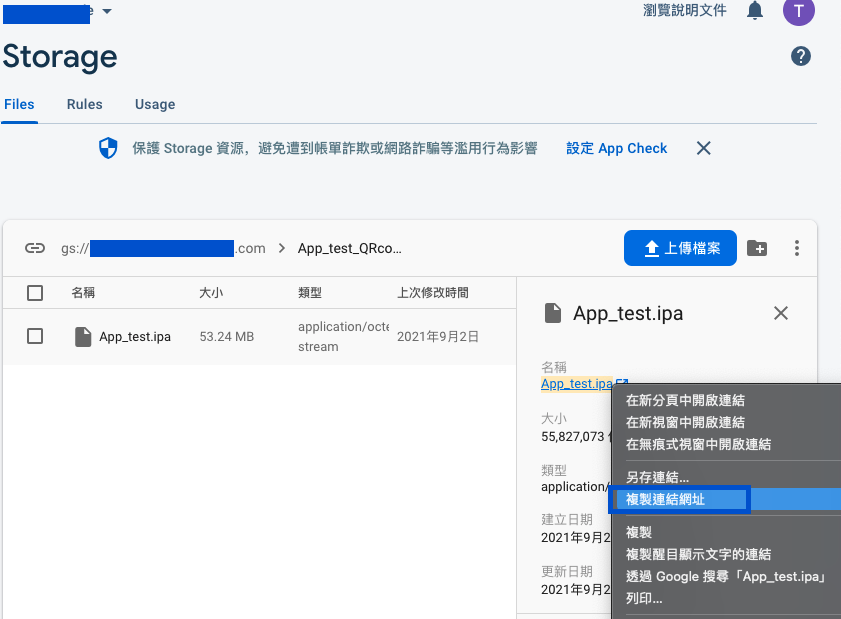Click the external link icon next to App_test.ipa link
841x619 pixels.
[622, 384]
